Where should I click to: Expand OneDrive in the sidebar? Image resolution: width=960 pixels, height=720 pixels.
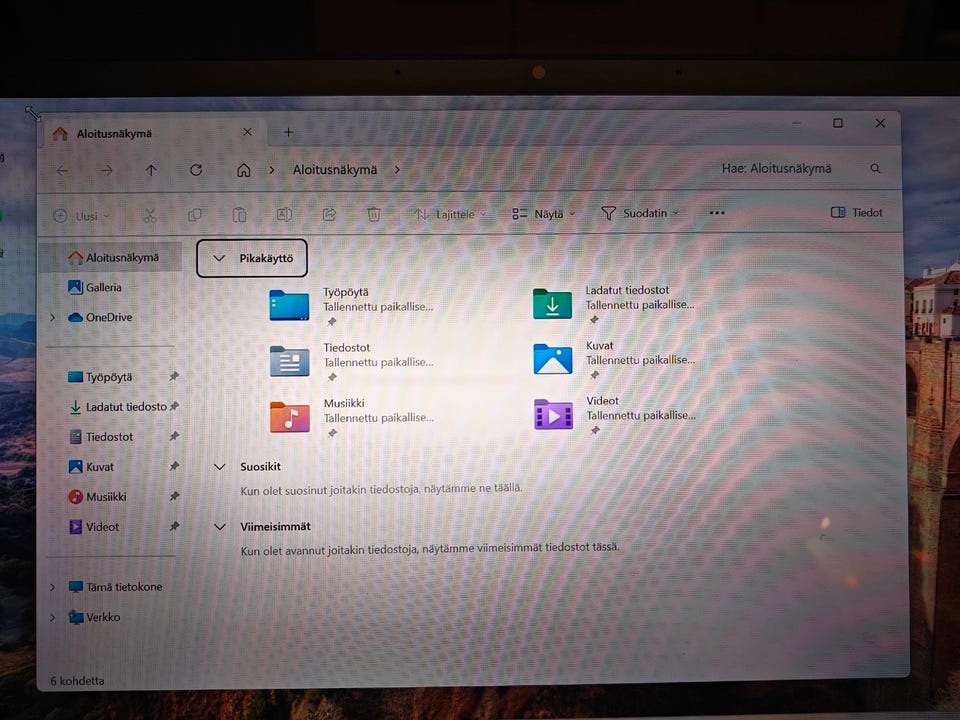pyautogui.click(x=53, y=317)
